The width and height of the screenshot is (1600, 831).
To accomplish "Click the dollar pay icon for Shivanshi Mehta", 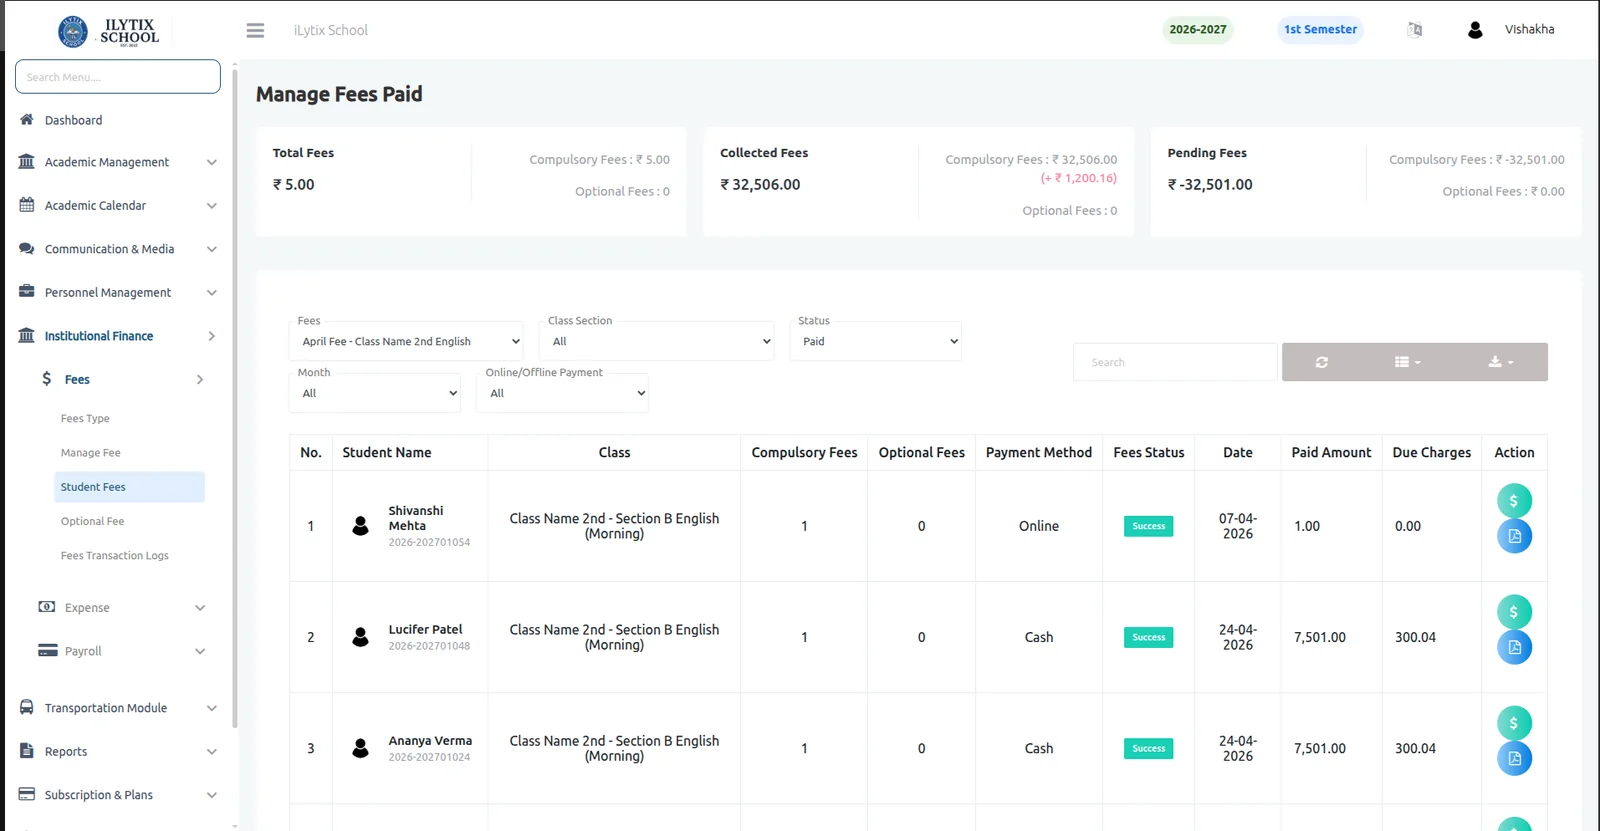I will [1514, 501].
